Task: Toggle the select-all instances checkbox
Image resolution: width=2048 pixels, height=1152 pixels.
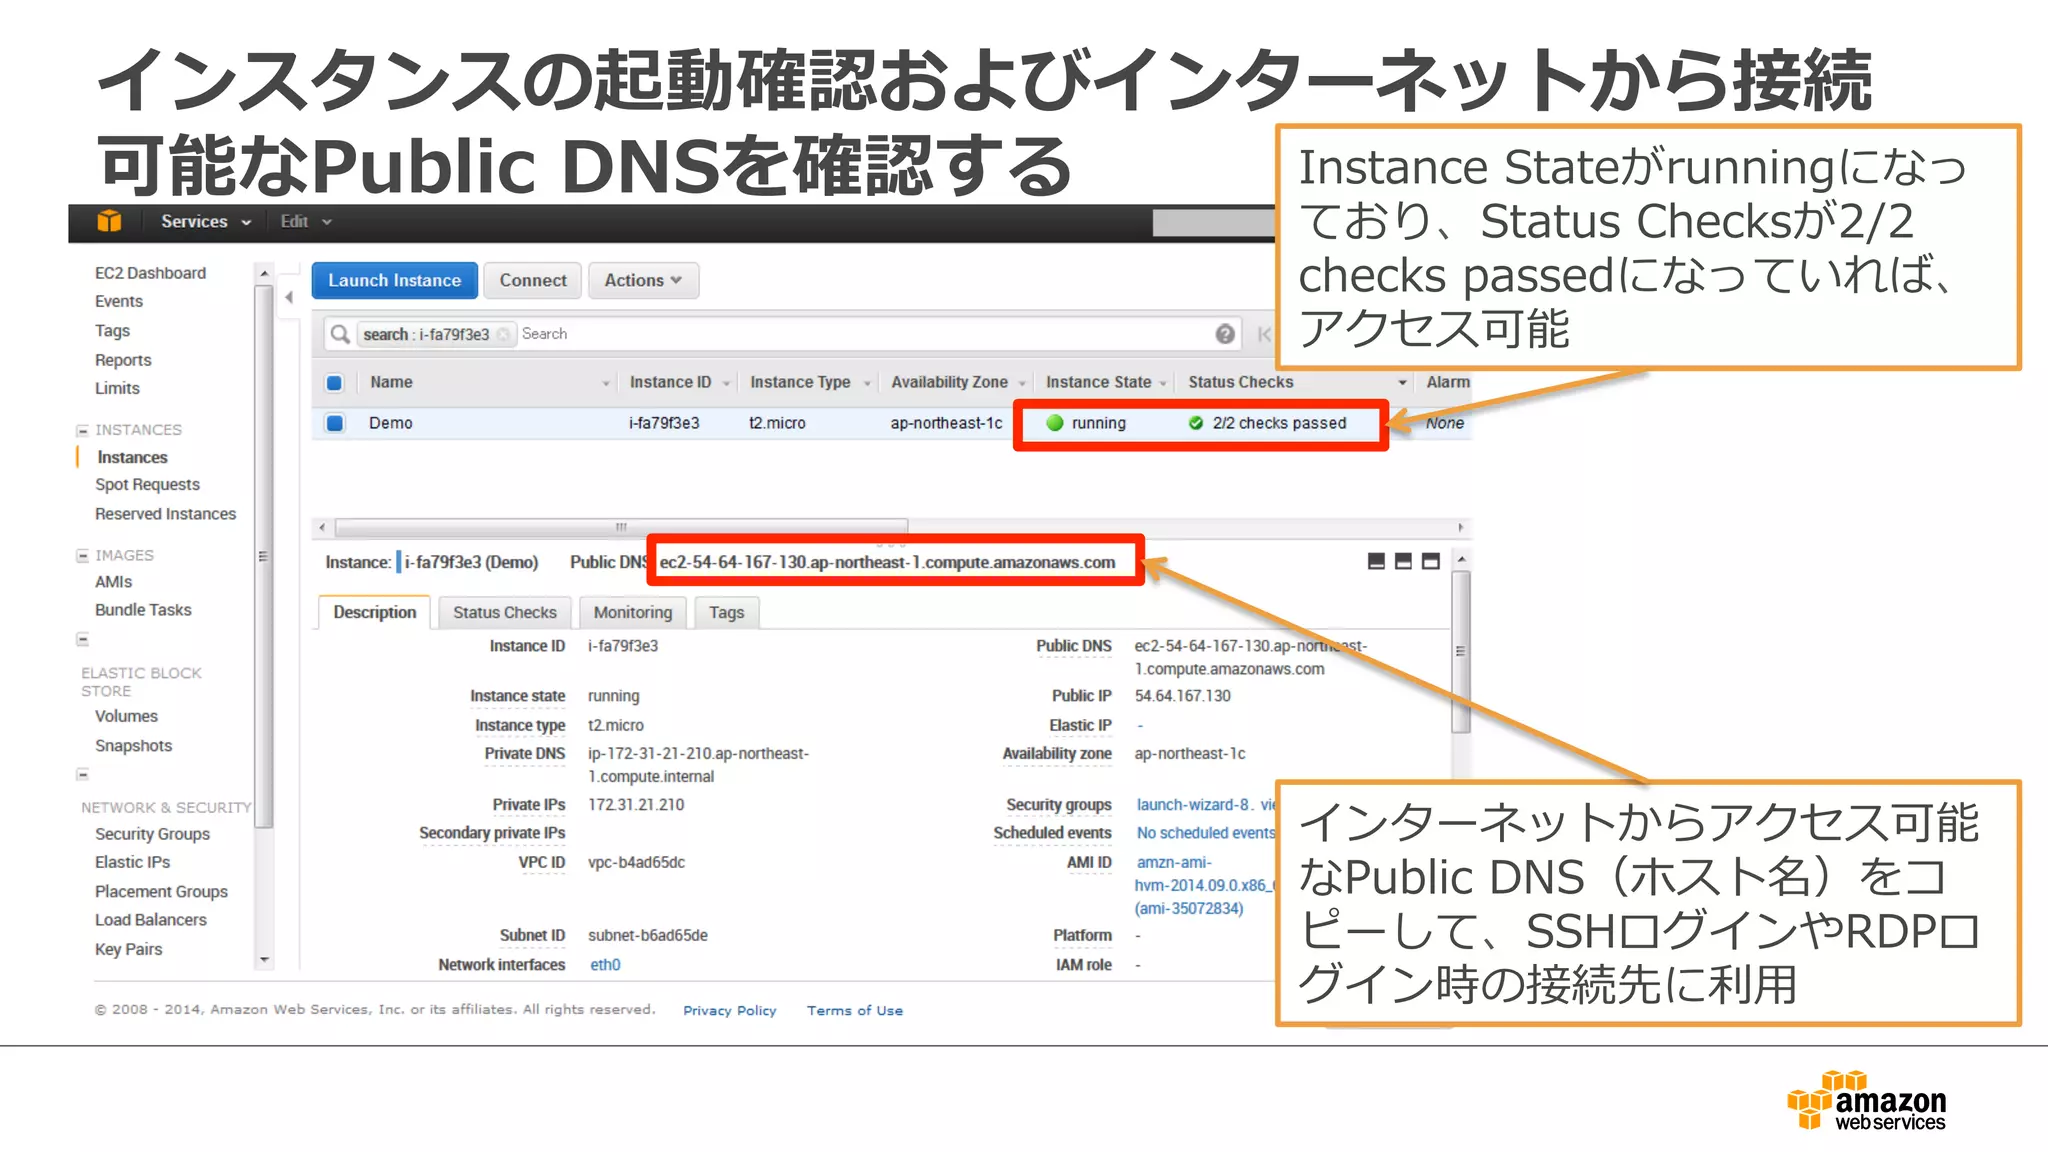Action: tap(334, 383)
